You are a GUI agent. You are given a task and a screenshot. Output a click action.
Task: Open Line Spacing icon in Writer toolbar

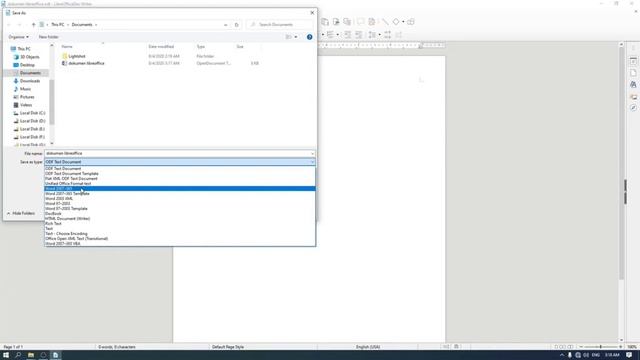coord(372,35)
